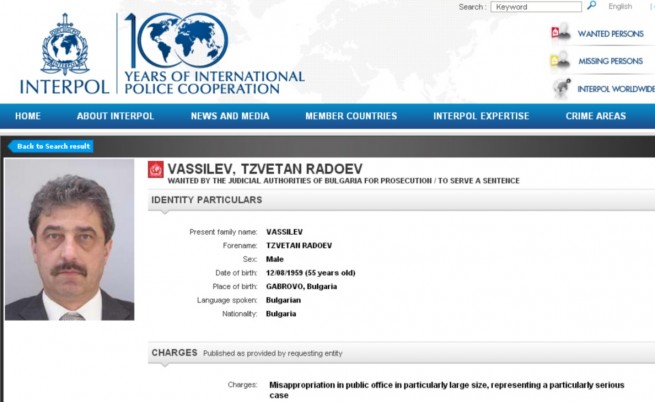Click 'Published as provided by requesting entity' note
655x402 pixels.
(273, 354)
